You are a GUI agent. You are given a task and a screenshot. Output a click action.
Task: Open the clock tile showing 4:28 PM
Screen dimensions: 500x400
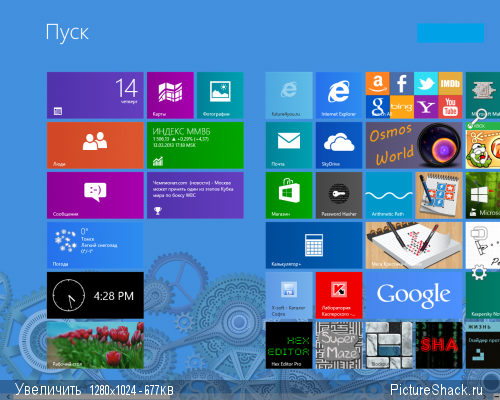[x=95, y=295]
